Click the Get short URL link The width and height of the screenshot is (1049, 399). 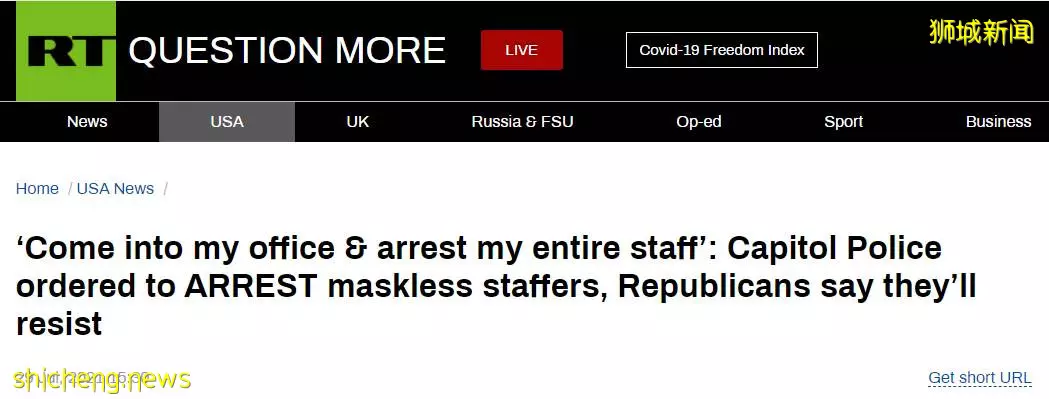click(979, 378)
